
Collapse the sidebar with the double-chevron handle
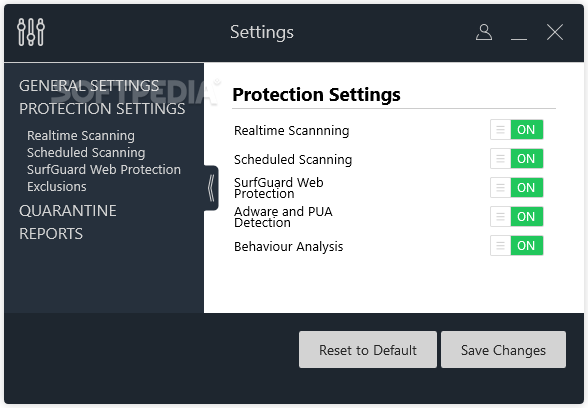click(211, 188)
